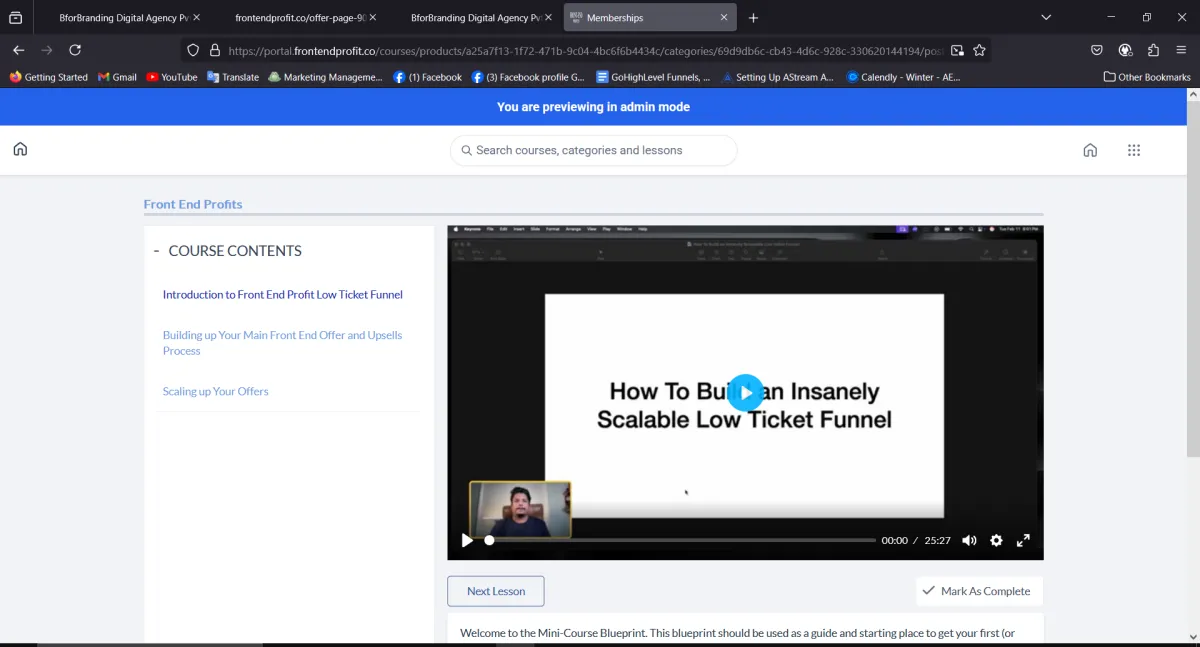Open the Scaling up Your Offers lesson

[x=215, y=391]
